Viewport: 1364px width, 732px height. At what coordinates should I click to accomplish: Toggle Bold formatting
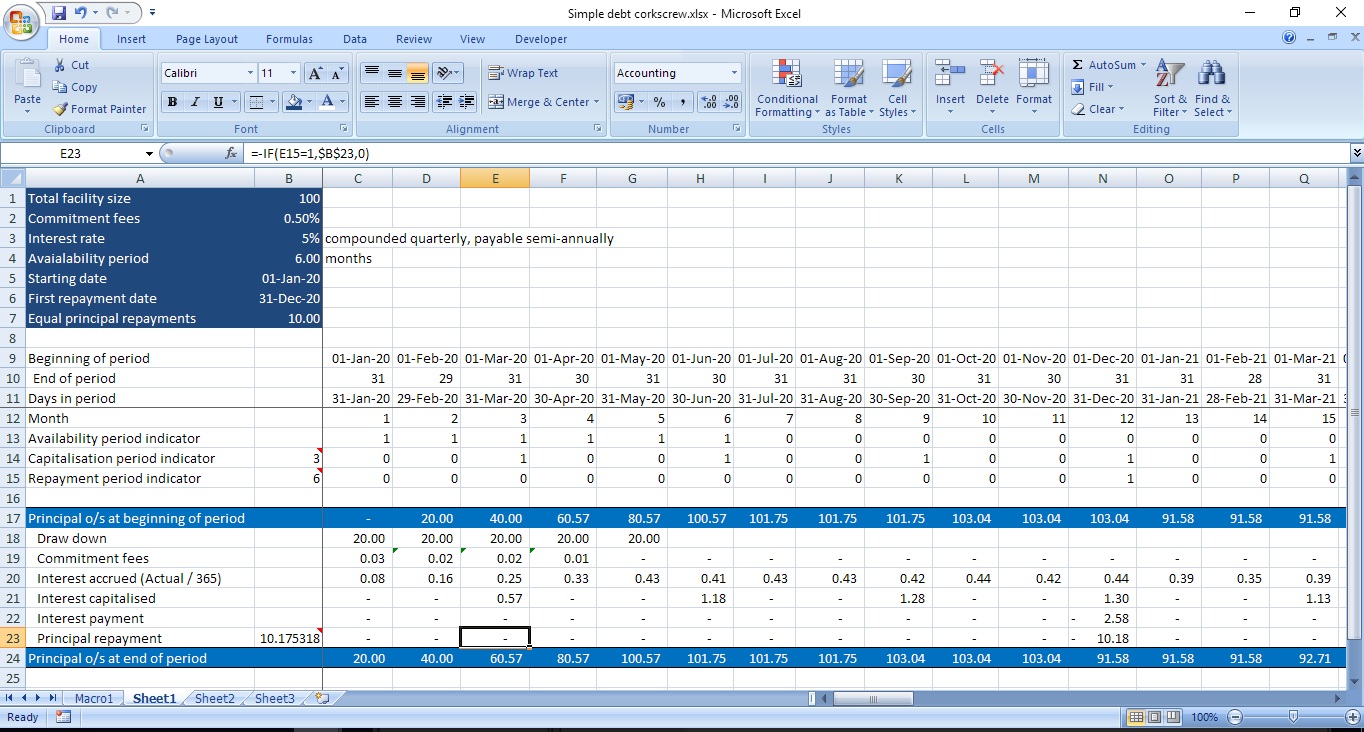coord(172,102)
